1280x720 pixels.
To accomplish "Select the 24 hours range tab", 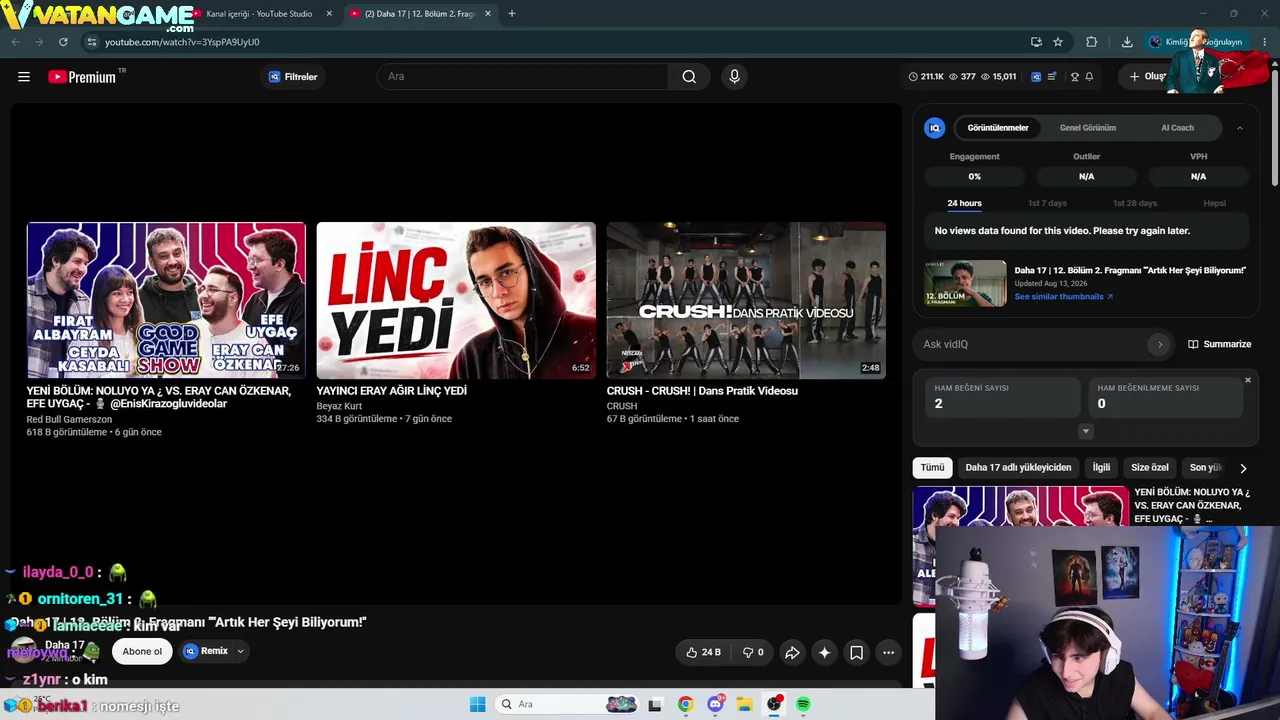I will 964,203.
